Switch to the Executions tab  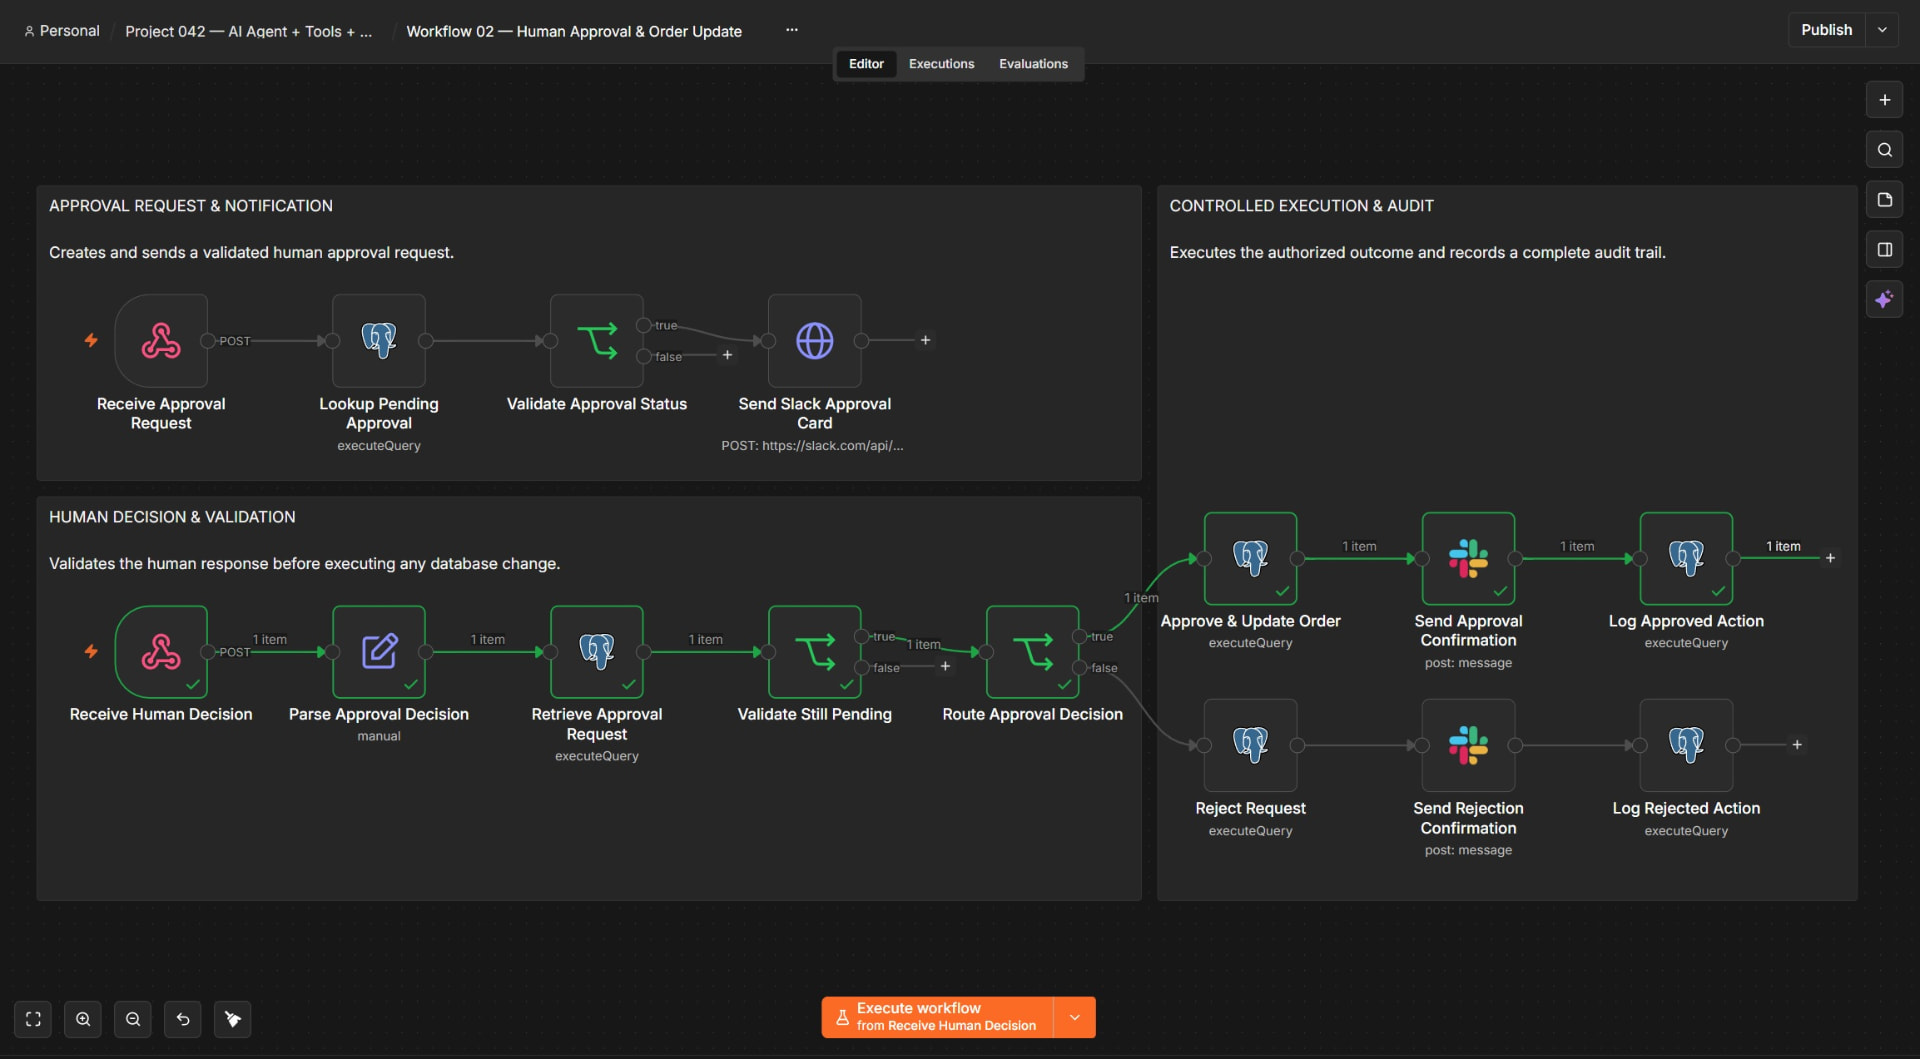click(x=941, y=64)
